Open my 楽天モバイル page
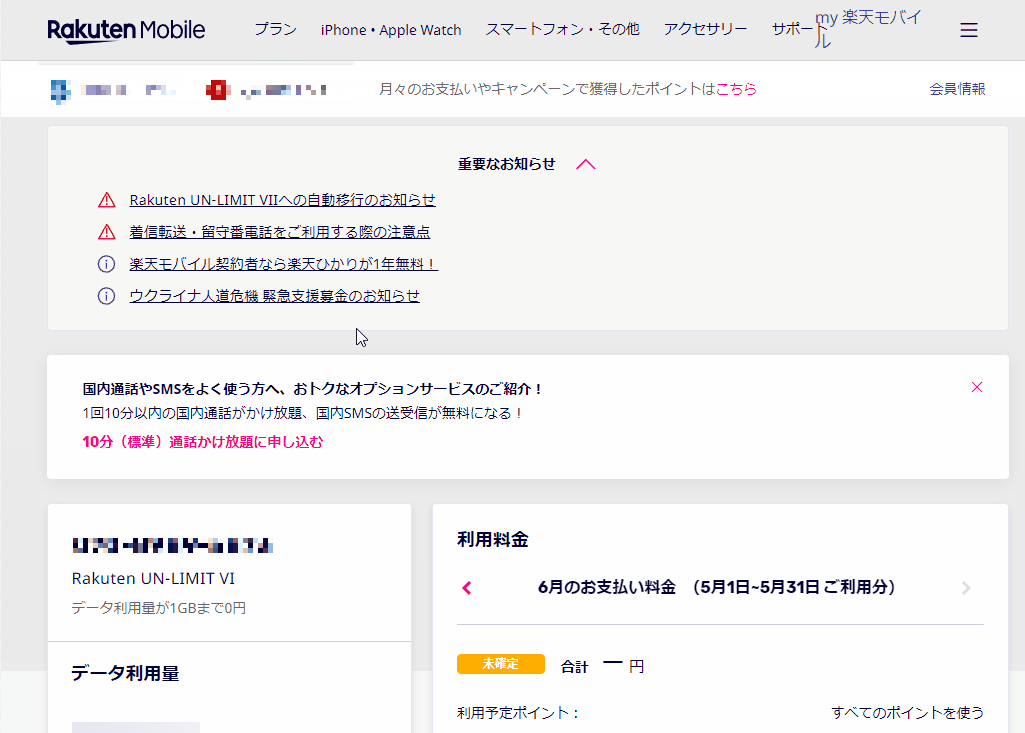1025x733 pixels. [x=868, y=29]
